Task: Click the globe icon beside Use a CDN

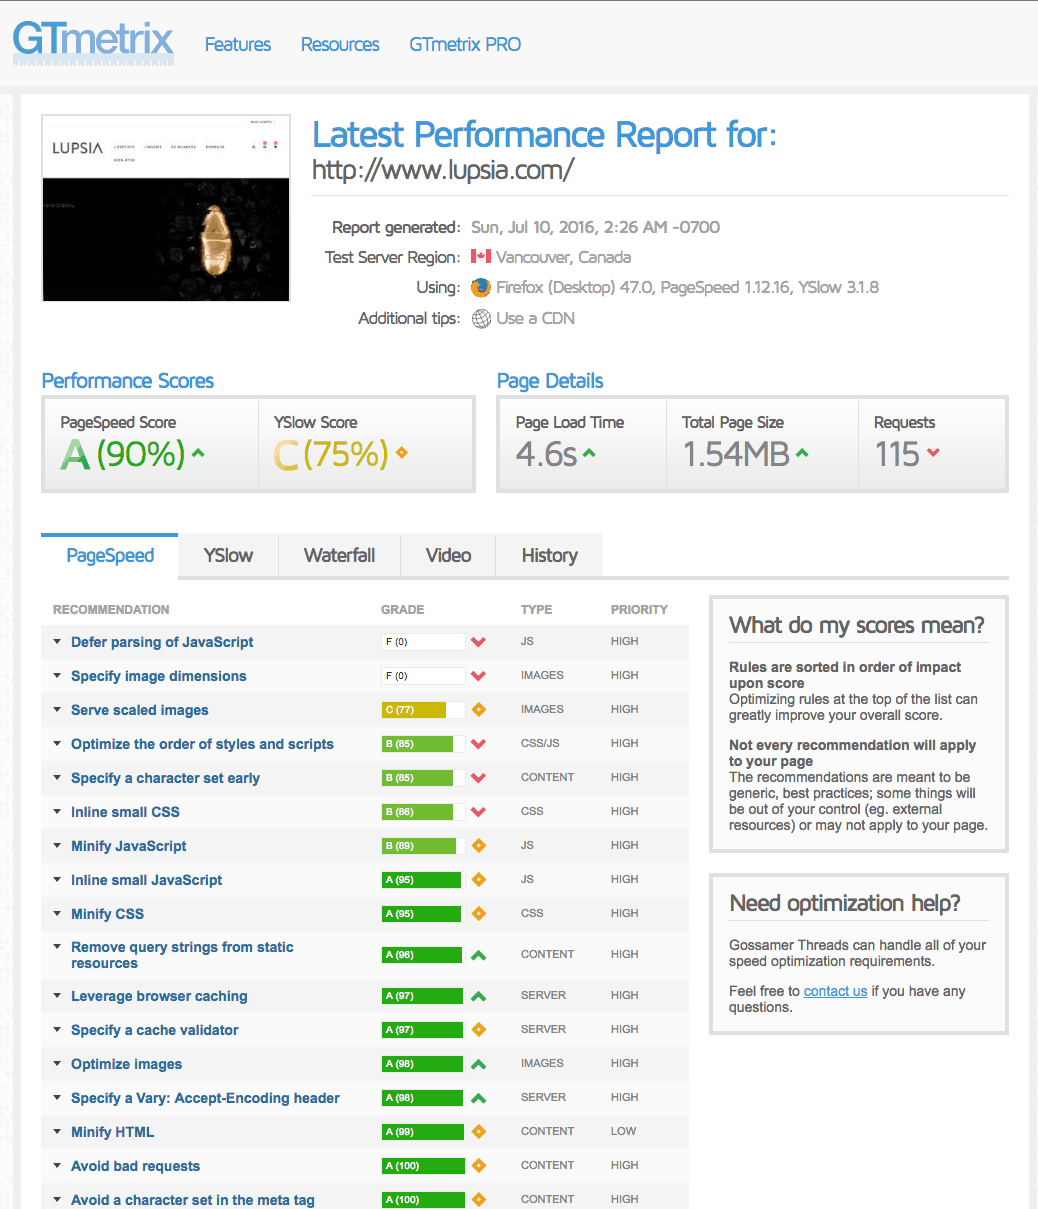Action: coord(481,319)
